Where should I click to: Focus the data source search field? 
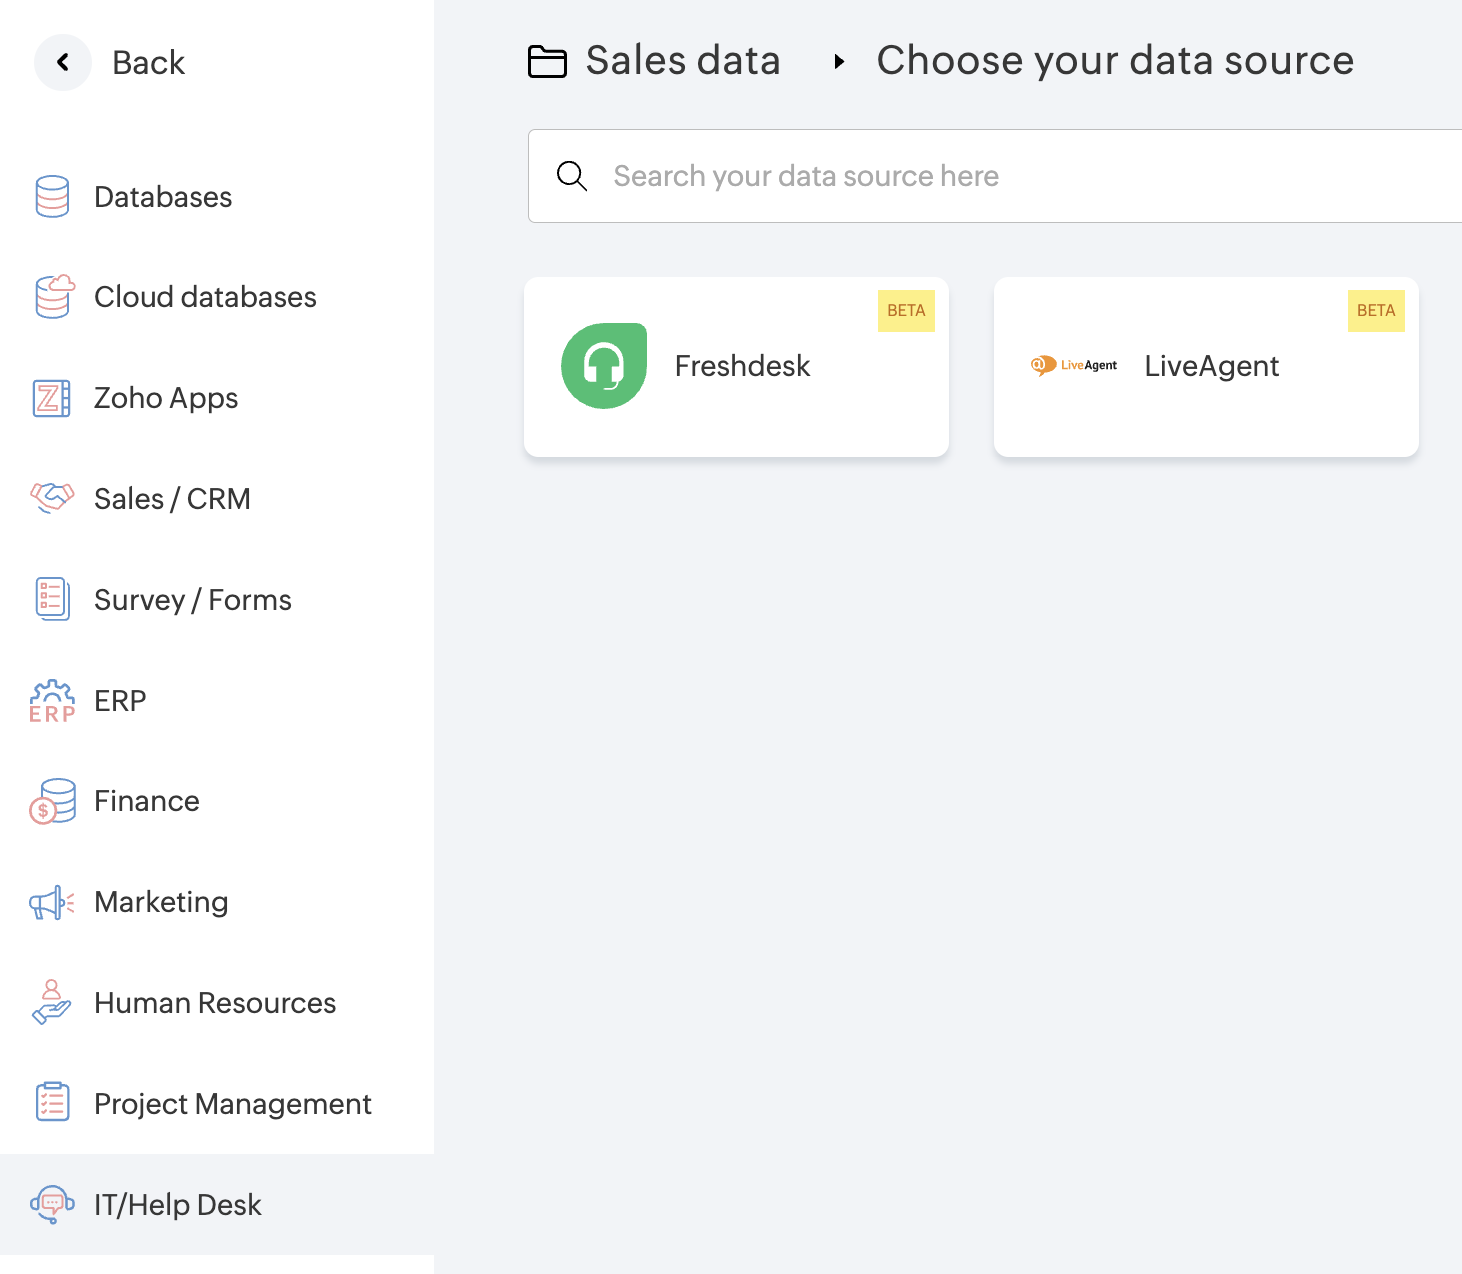point(1000,176)
